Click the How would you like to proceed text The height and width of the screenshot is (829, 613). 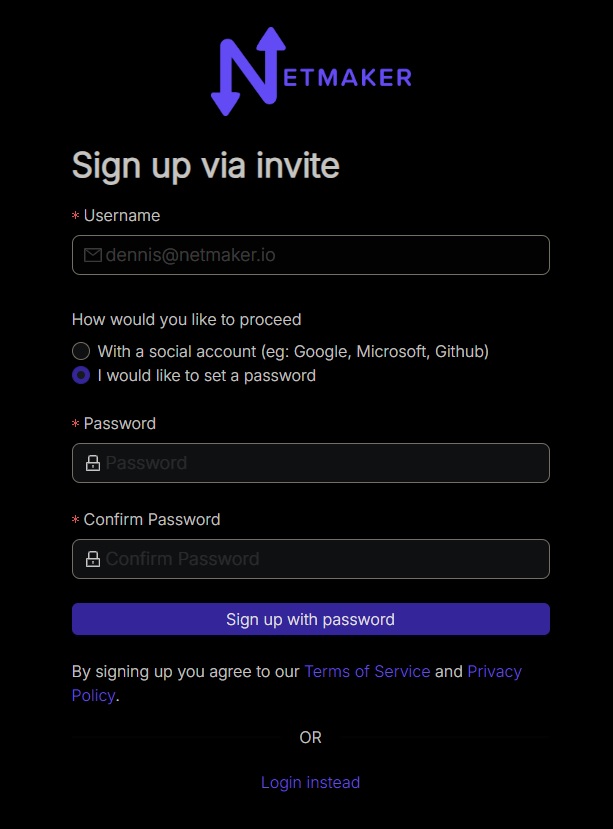(x=186, y=320)
